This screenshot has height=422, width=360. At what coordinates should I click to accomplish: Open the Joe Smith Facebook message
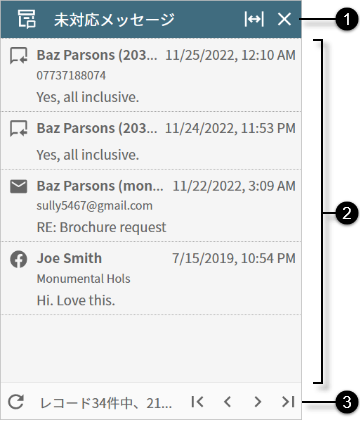[x=151, y=278]
